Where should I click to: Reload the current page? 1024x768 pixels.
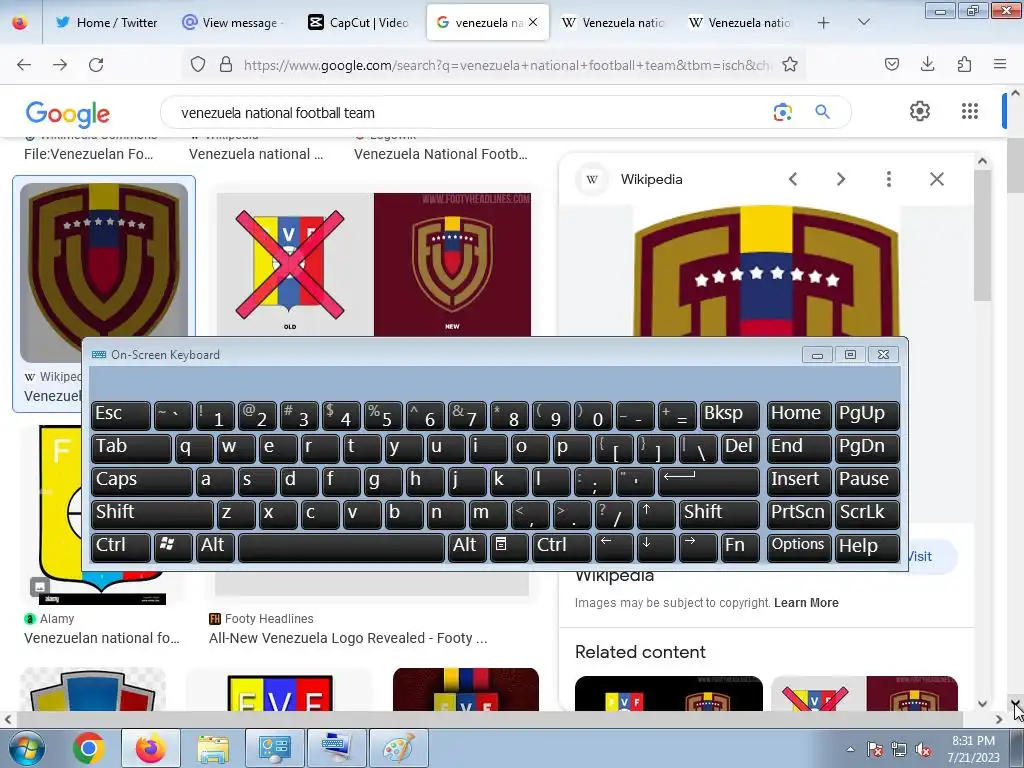tap(96, 65)
